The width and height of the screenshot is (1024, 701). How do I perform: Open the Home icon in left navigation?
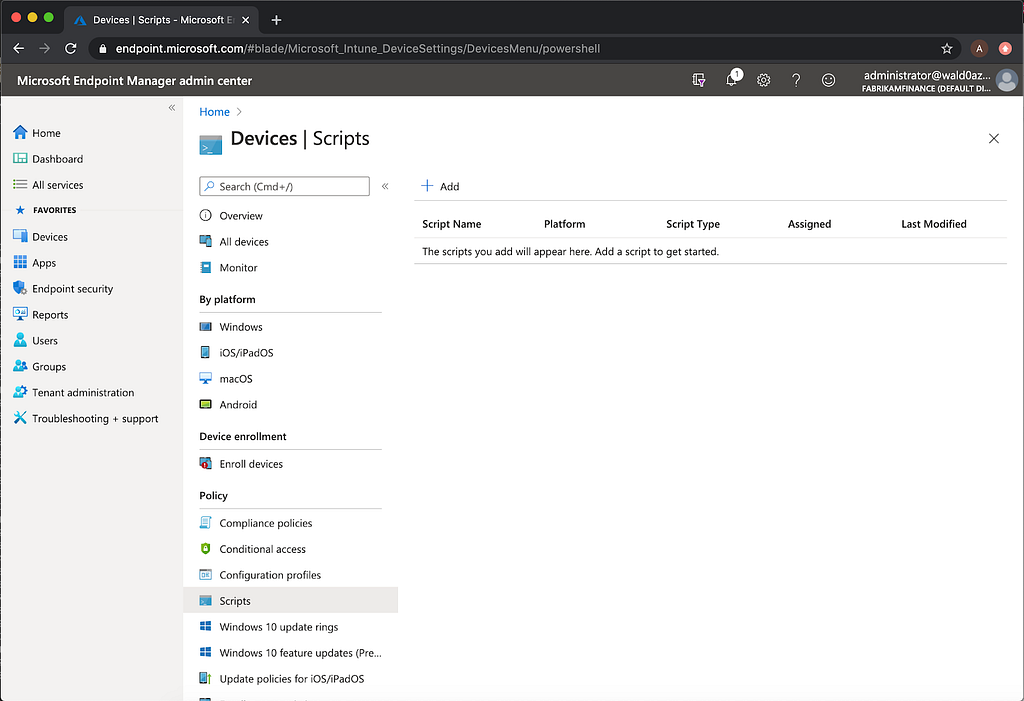[20, 133]
